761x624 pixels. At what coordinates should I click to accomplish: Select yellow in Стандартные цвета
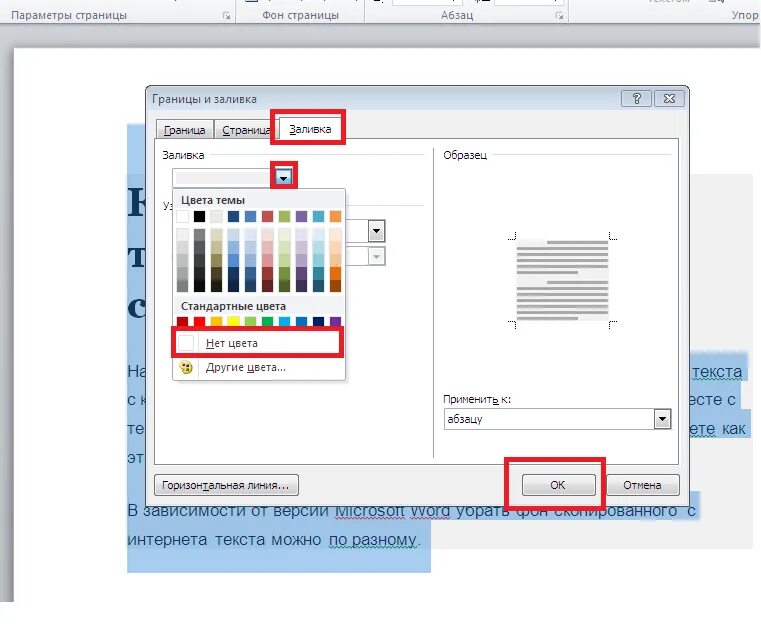(233, 321)
